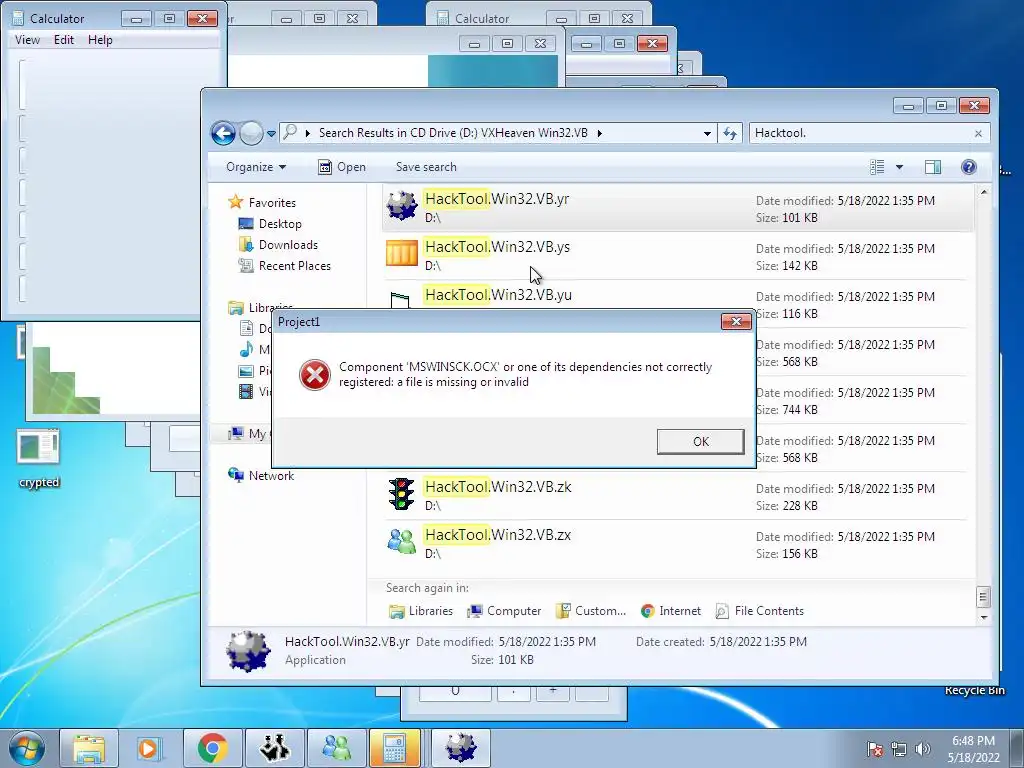Click the red error icon in Project1 dialog

coord(315,375)
